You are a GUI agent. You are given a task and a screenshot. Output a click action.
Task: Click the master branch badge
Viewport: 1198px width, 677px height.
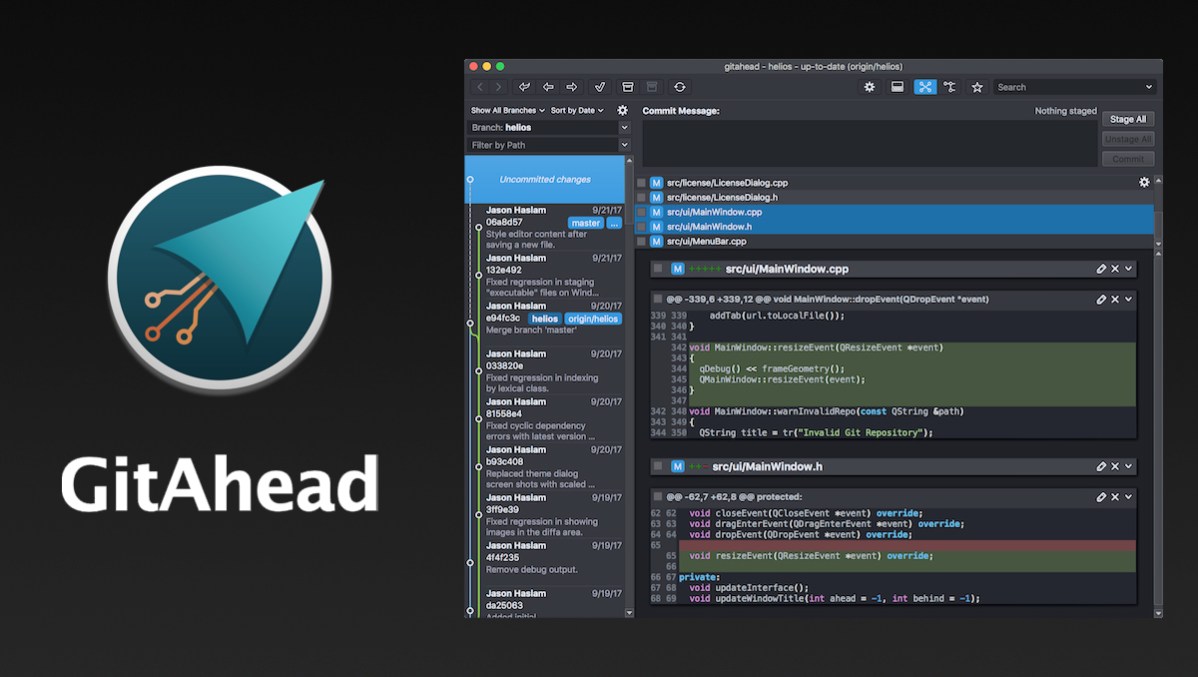pyautogui.click(x=585, y=223)
